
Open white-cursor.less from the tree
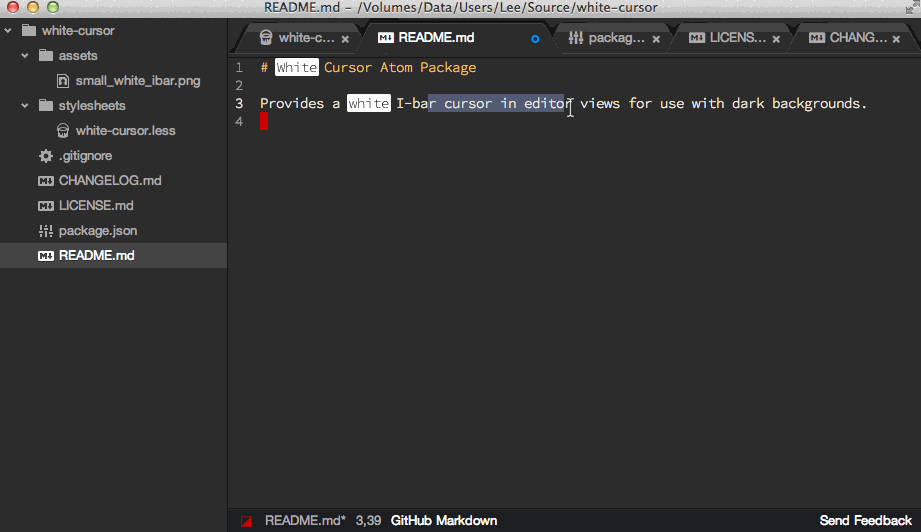(x=126, y=131)
